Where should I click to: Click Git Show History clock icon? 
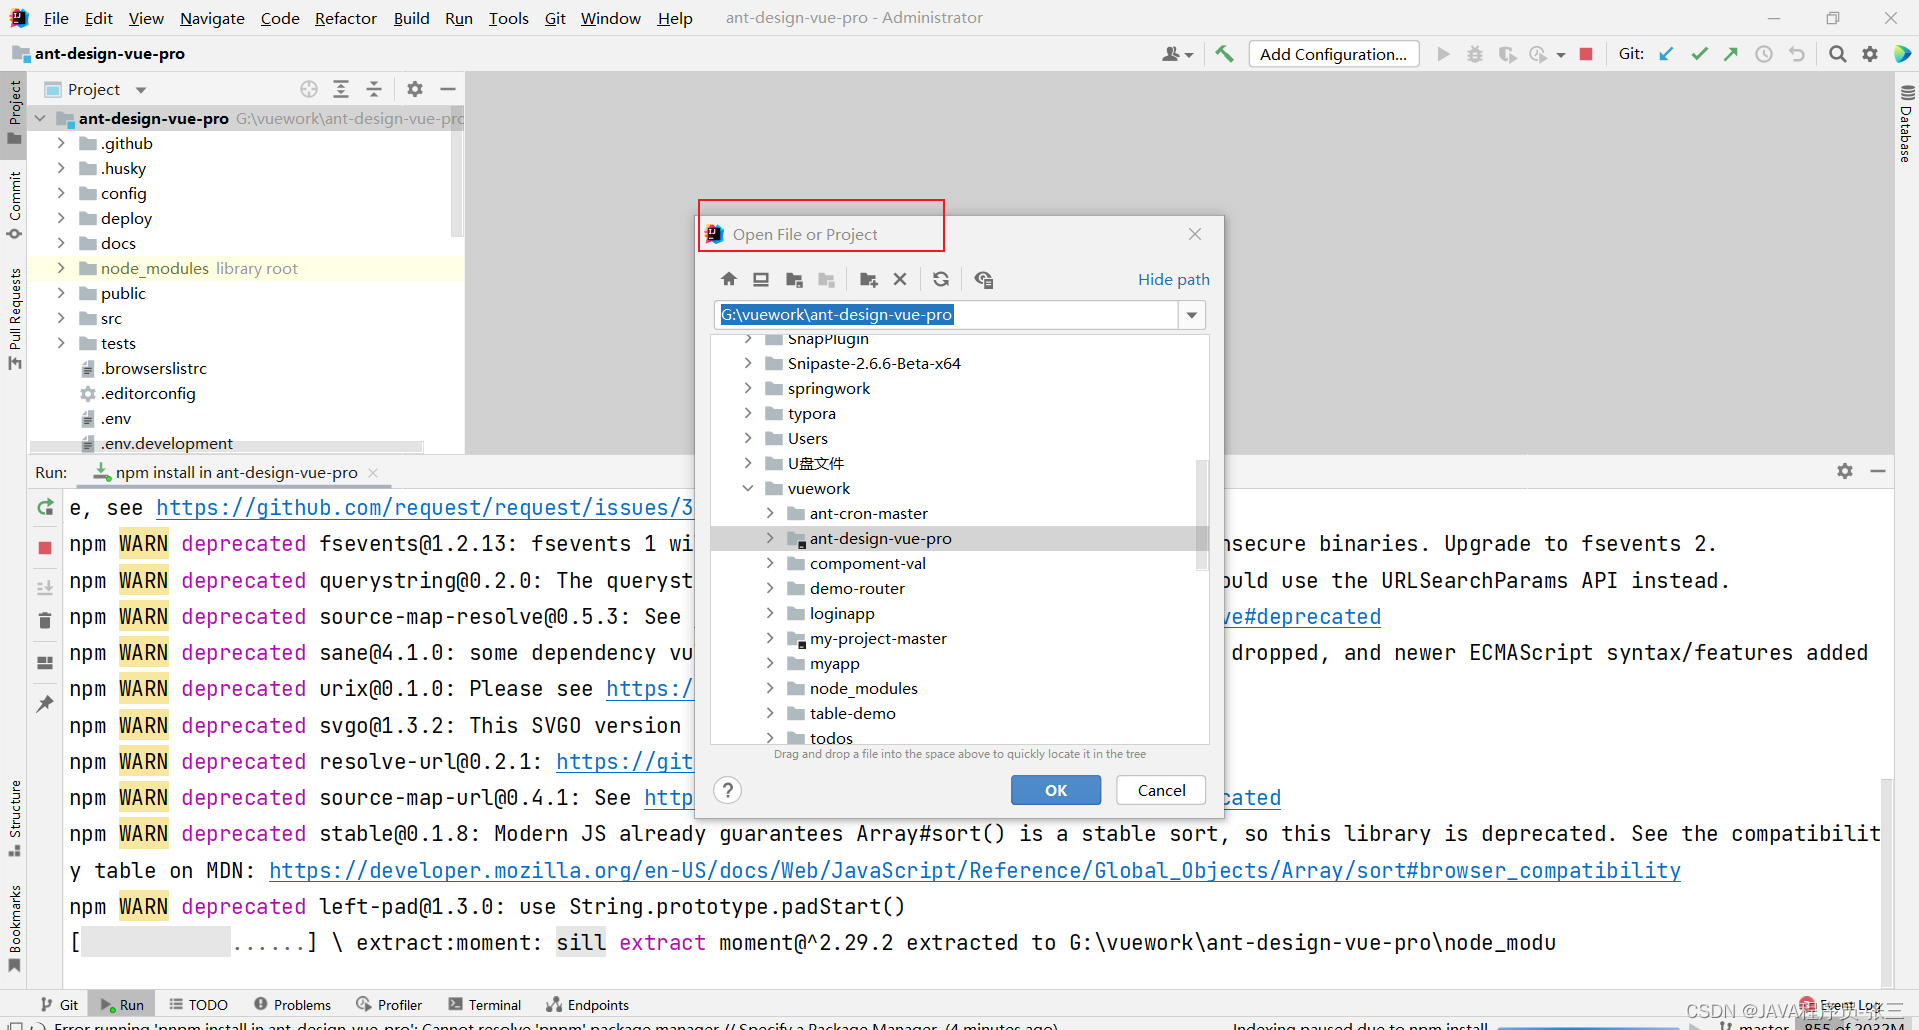[x=1764, y=54]
